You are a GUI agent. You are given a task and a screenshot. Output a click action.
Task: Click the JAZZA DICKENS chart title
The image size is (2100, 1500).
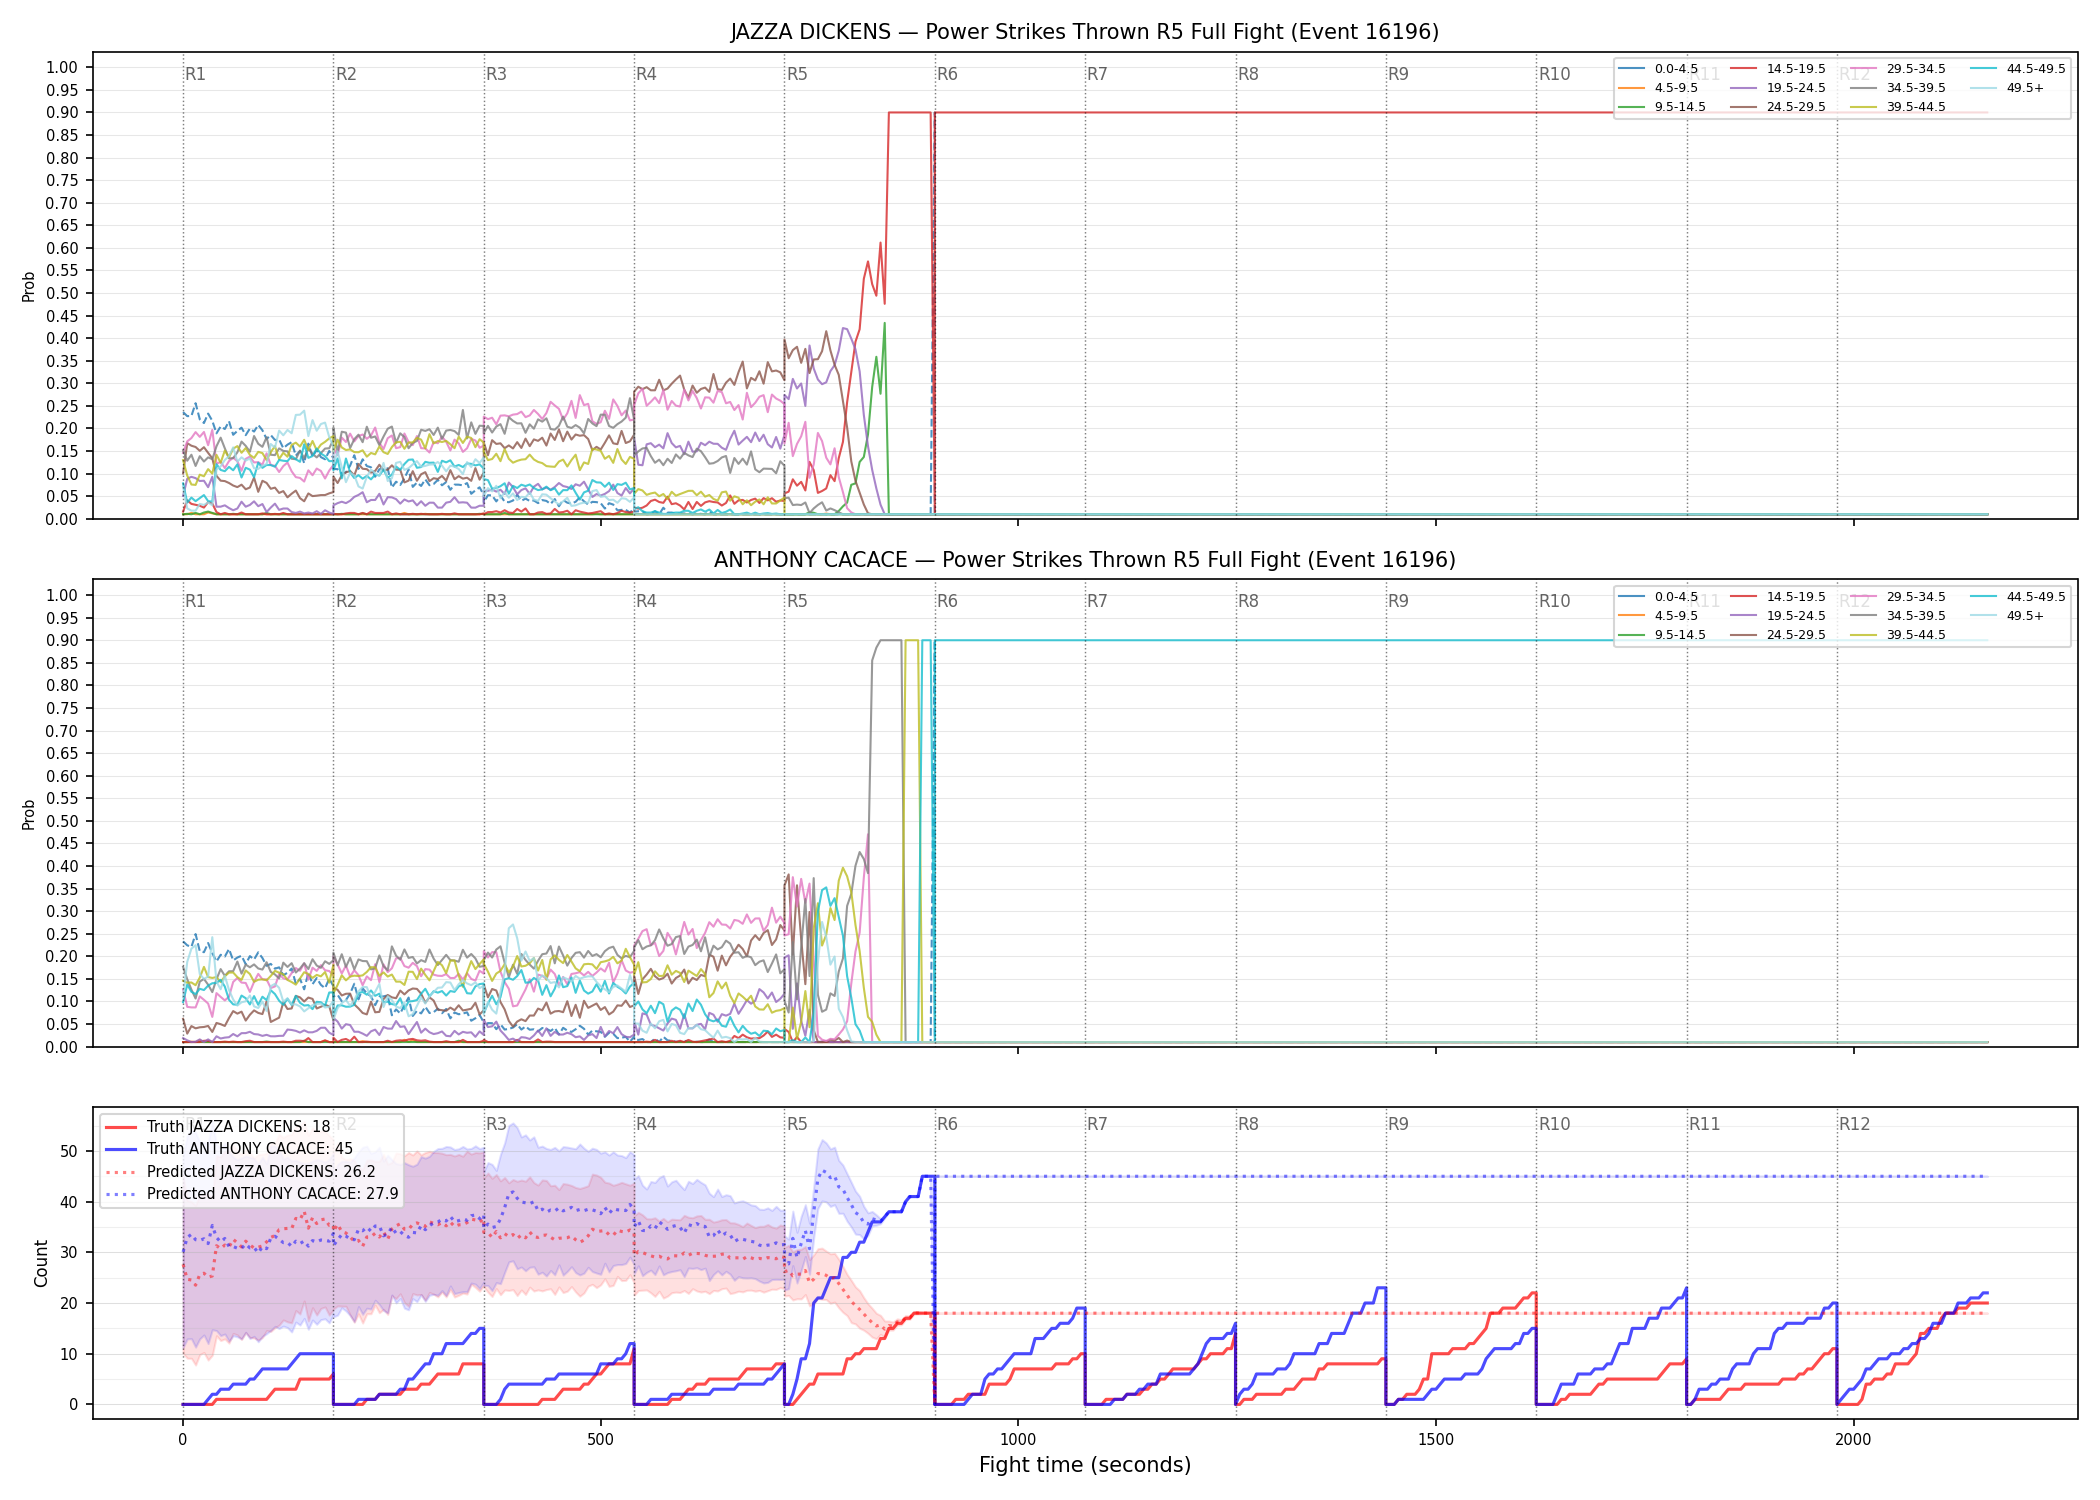click(1085, 32)
